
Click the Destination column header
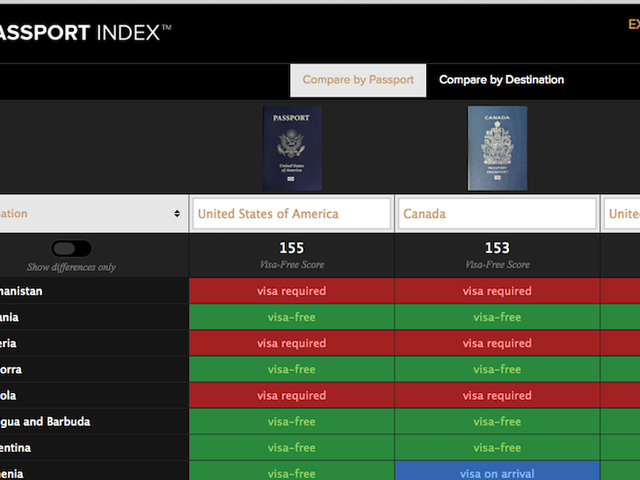click(x=94, y=213)
